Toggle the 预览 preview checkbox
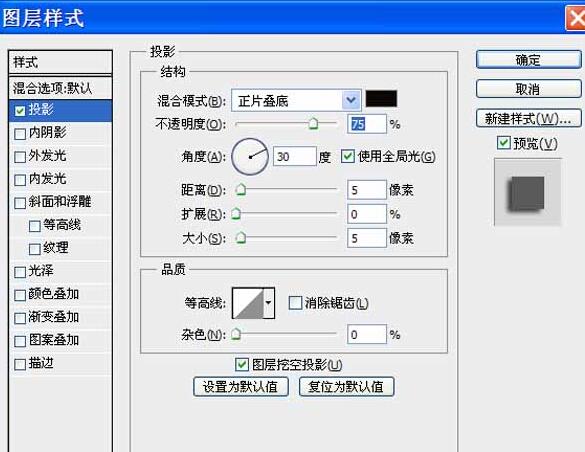The height and width of the screenshot is (452, 585). [x=504, y=143]
